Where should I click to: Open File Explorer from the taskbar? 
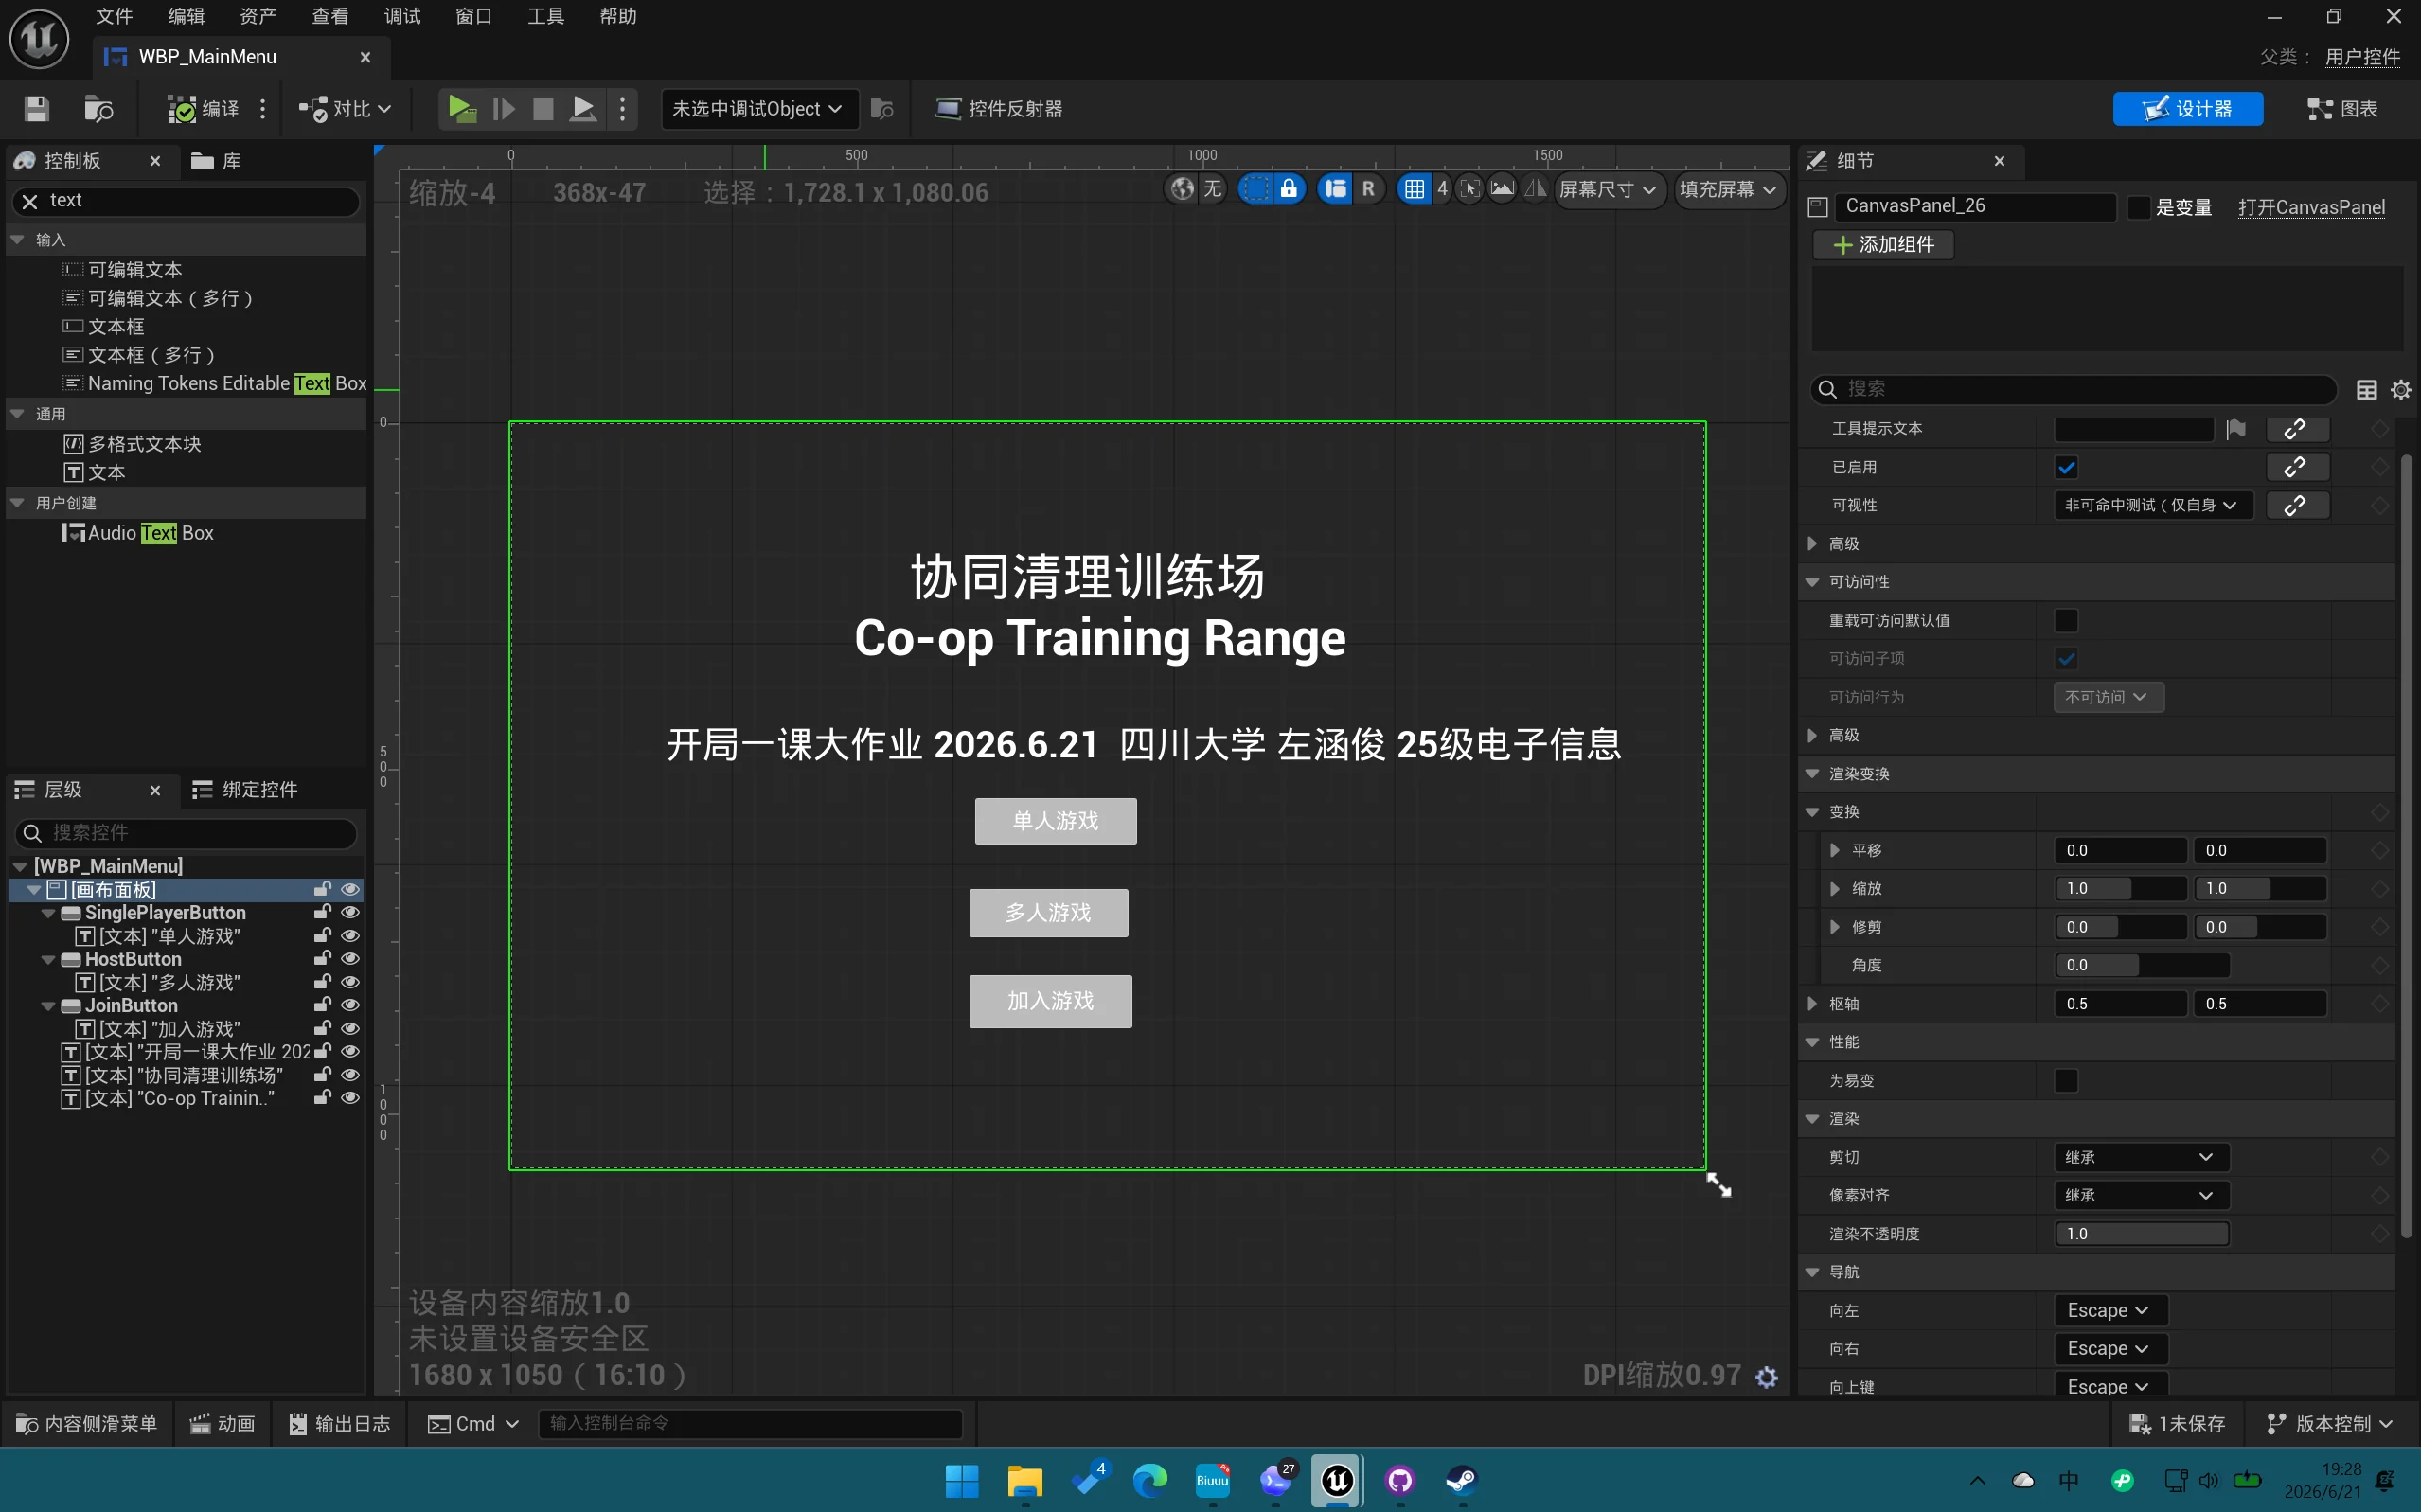tap(1024, 1480)
